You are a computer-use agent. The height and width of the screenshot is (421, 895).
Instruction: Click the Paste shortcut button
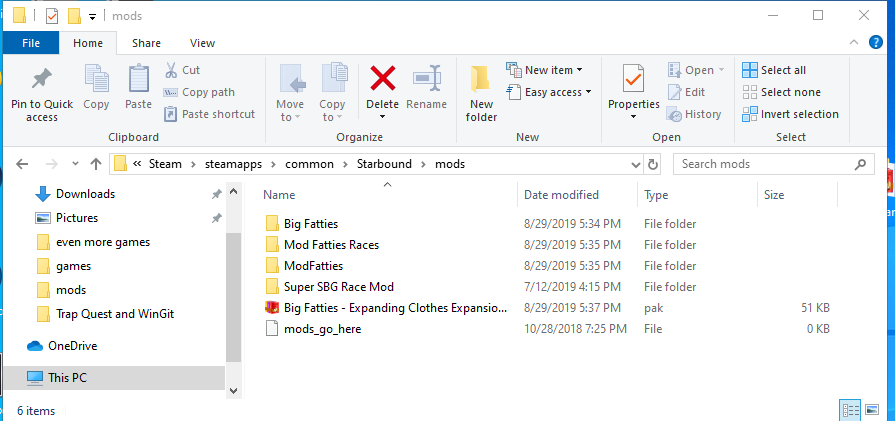tap(209, 114)
